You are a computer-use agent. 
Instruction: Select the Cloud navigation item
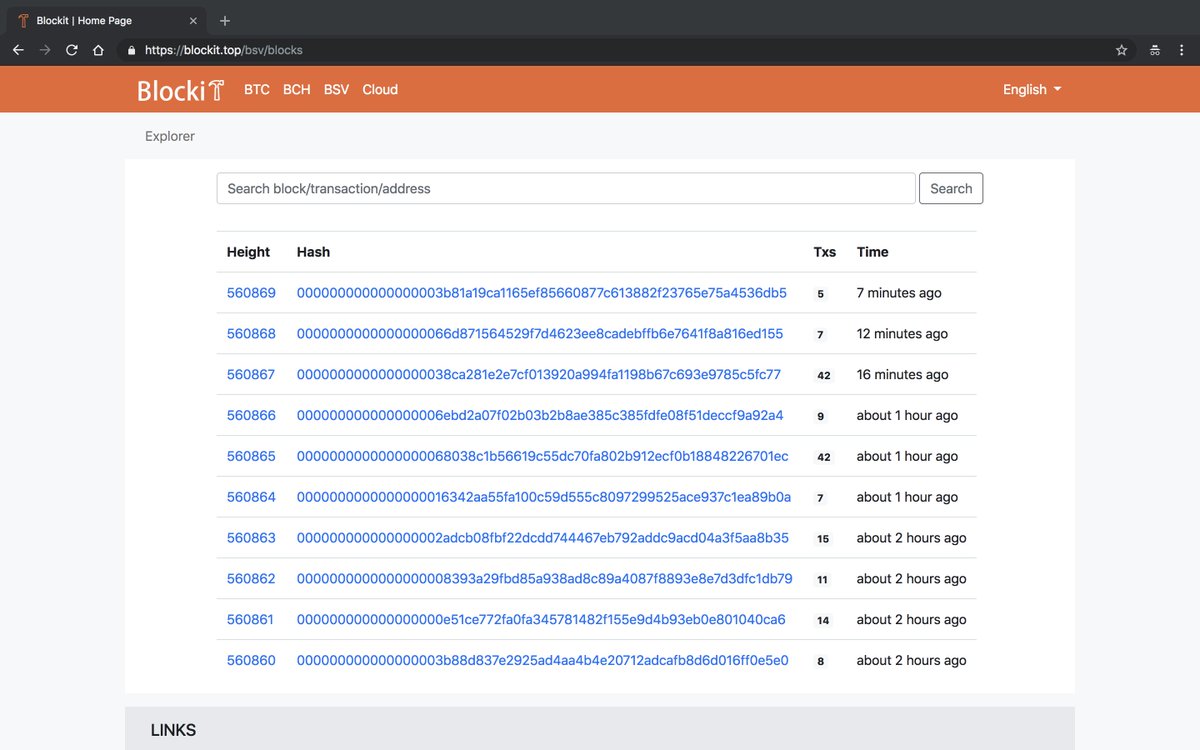(x=380, y=89)
